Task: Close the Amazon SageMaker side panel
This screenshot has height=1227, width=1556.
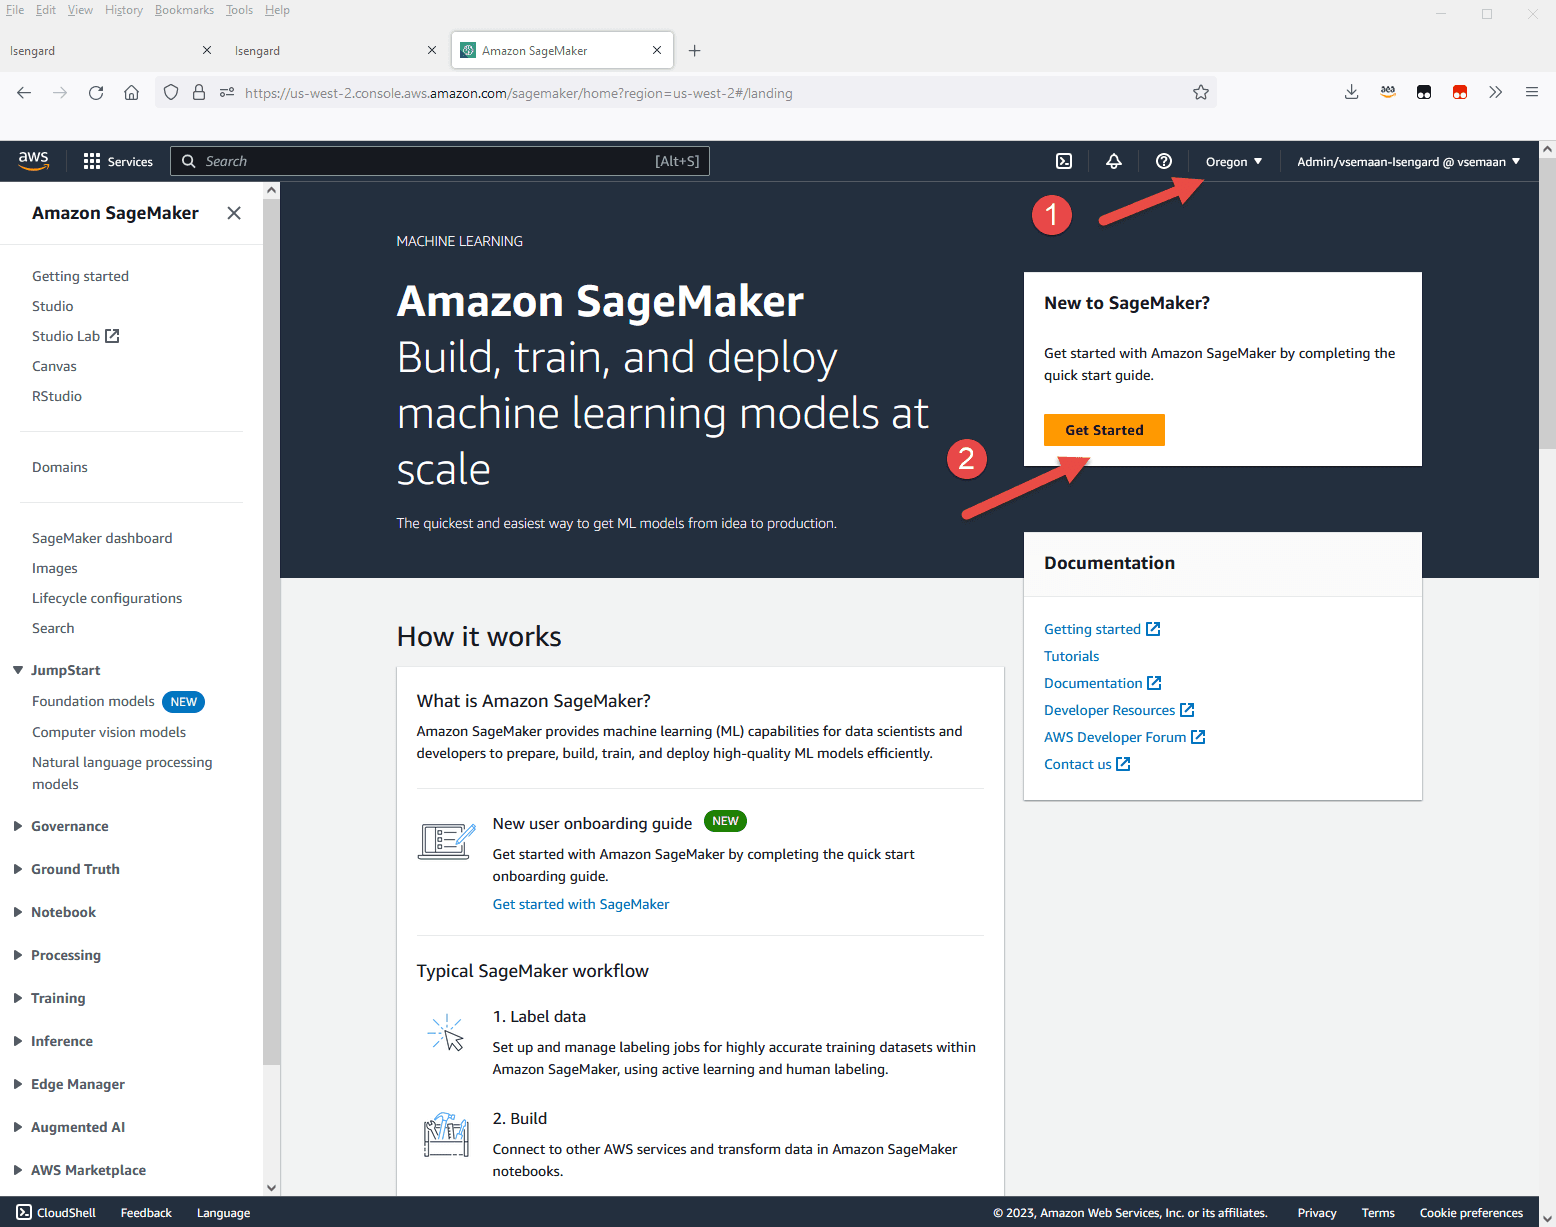Action: point(234,213)
